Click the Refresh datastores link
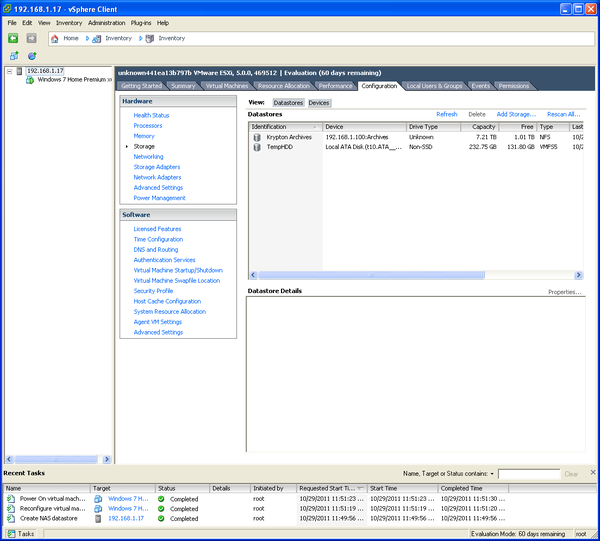Screen dimensions: 600x541 pos(446,114)
